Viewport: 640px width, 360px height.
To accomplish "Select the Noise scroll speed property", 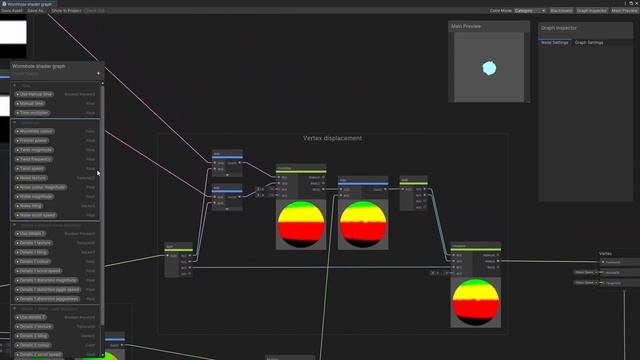I will pyautogui.click(x=36, y=215).
